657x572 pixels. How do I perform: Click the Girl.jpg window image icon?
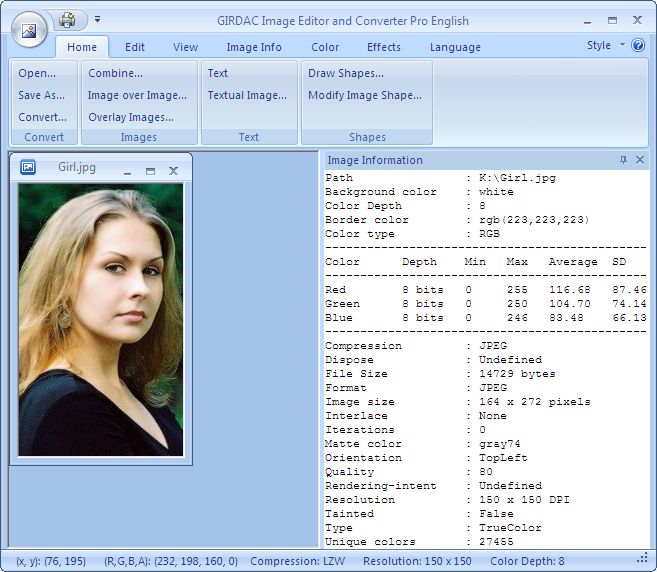(28, 167)
